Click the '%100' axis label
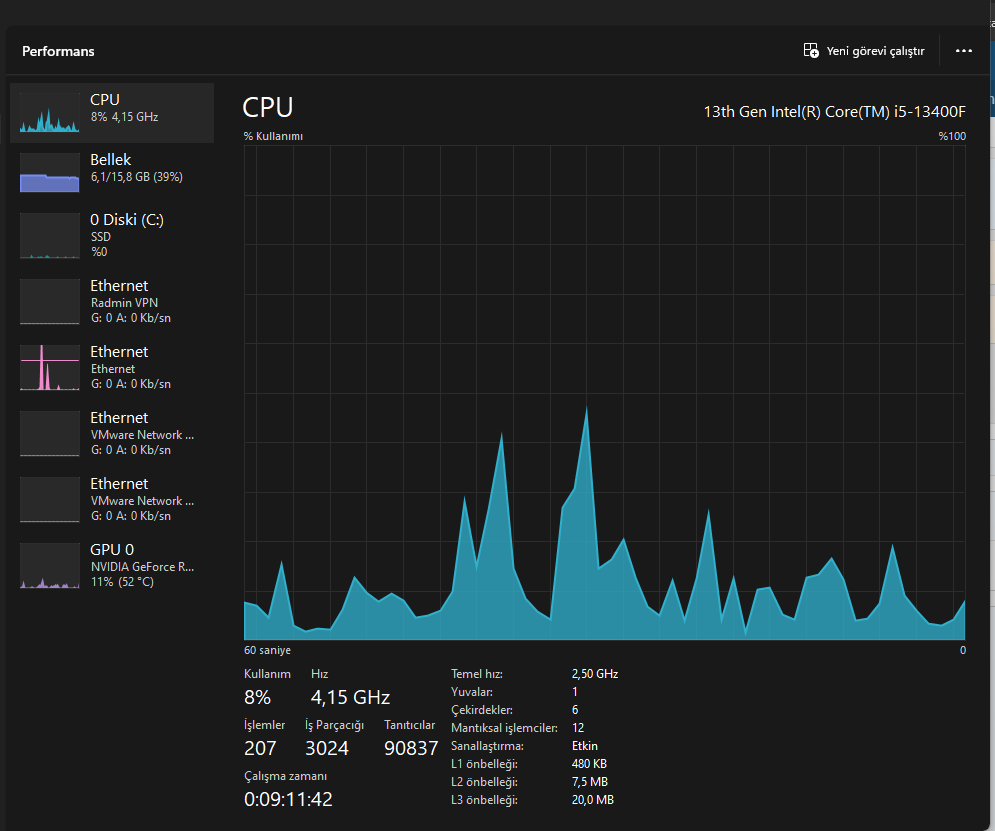This screenshot has width=995, height=831. [952, 136]
